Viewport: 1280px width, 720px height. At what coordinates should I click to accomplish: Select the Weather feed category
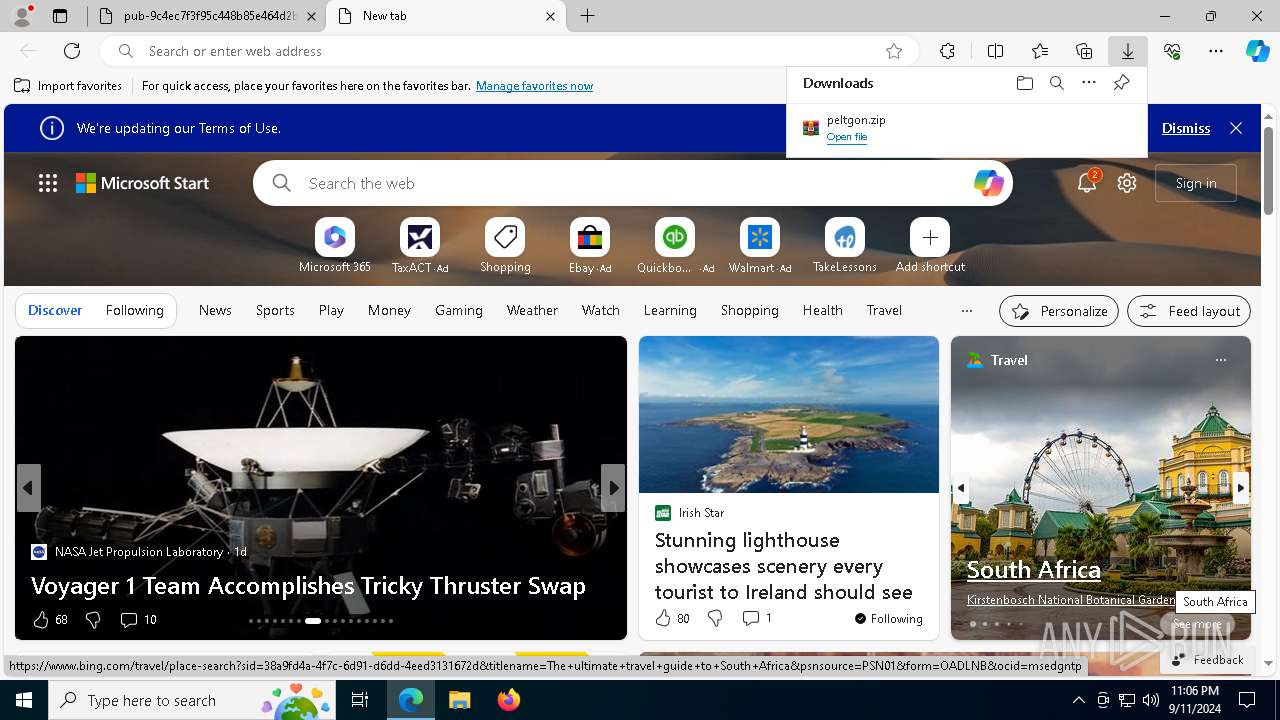pyautogui.click(x=532, y=311)
